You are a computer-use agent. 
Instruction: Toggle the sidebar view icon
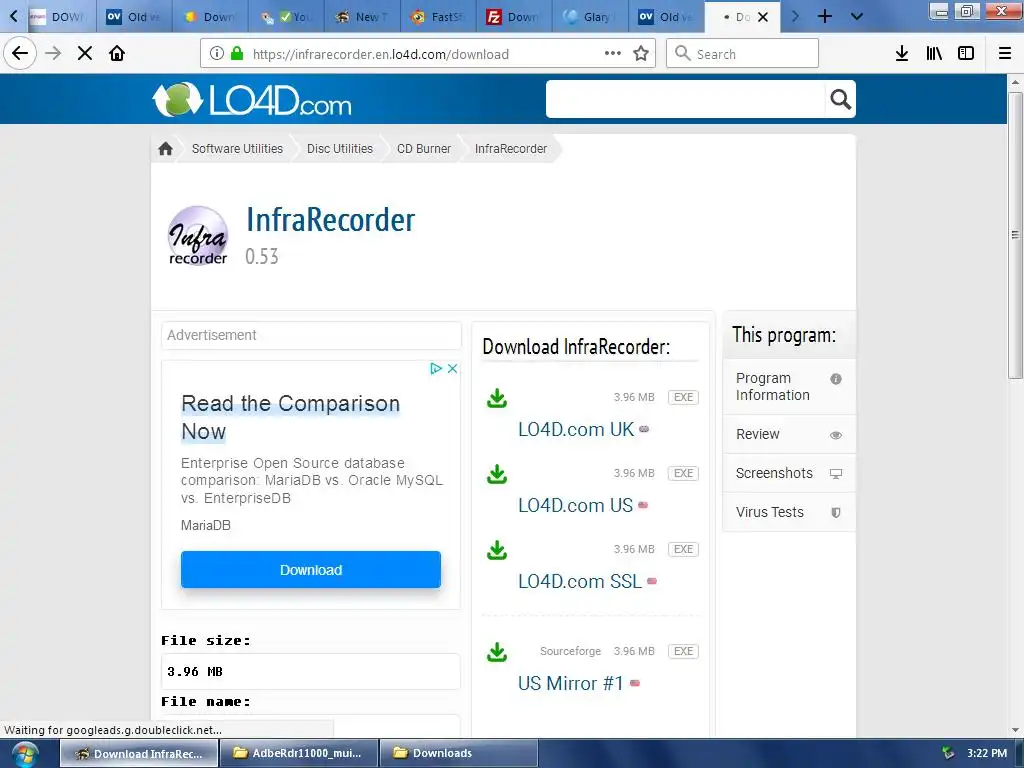966,54
